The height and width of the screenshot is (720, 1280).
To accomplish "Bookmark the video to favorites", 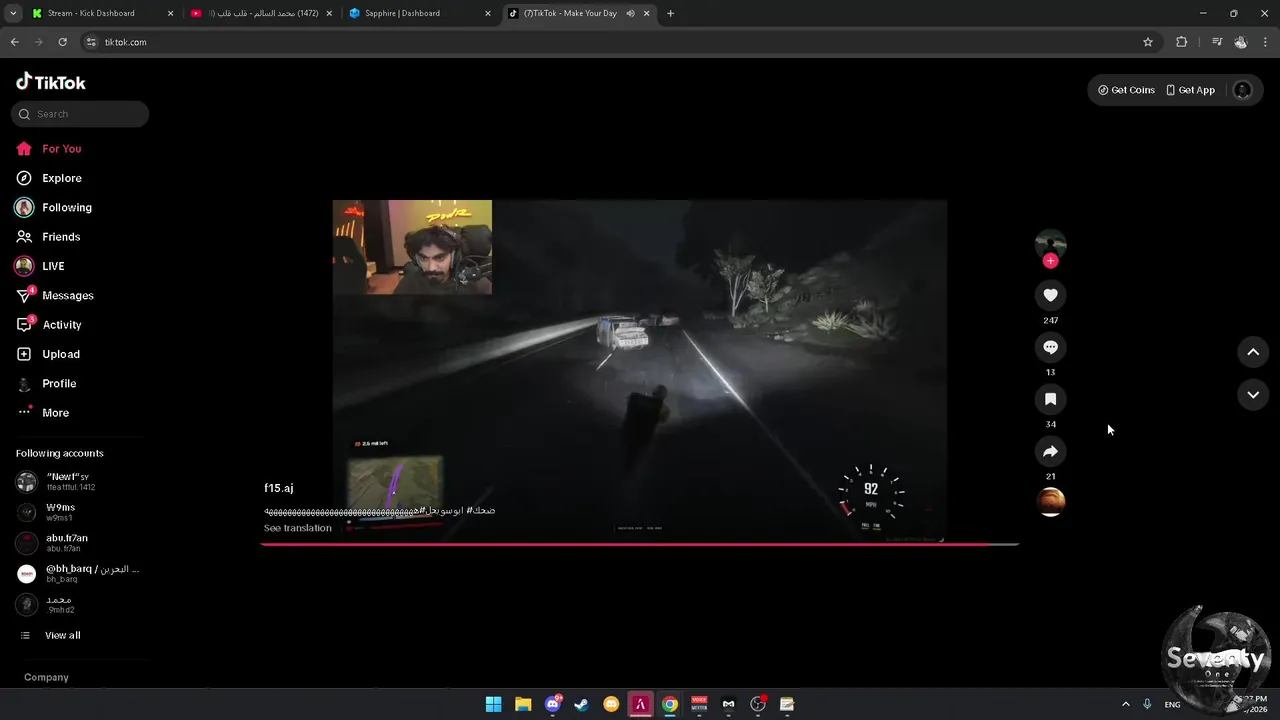I will point(1050,399).
